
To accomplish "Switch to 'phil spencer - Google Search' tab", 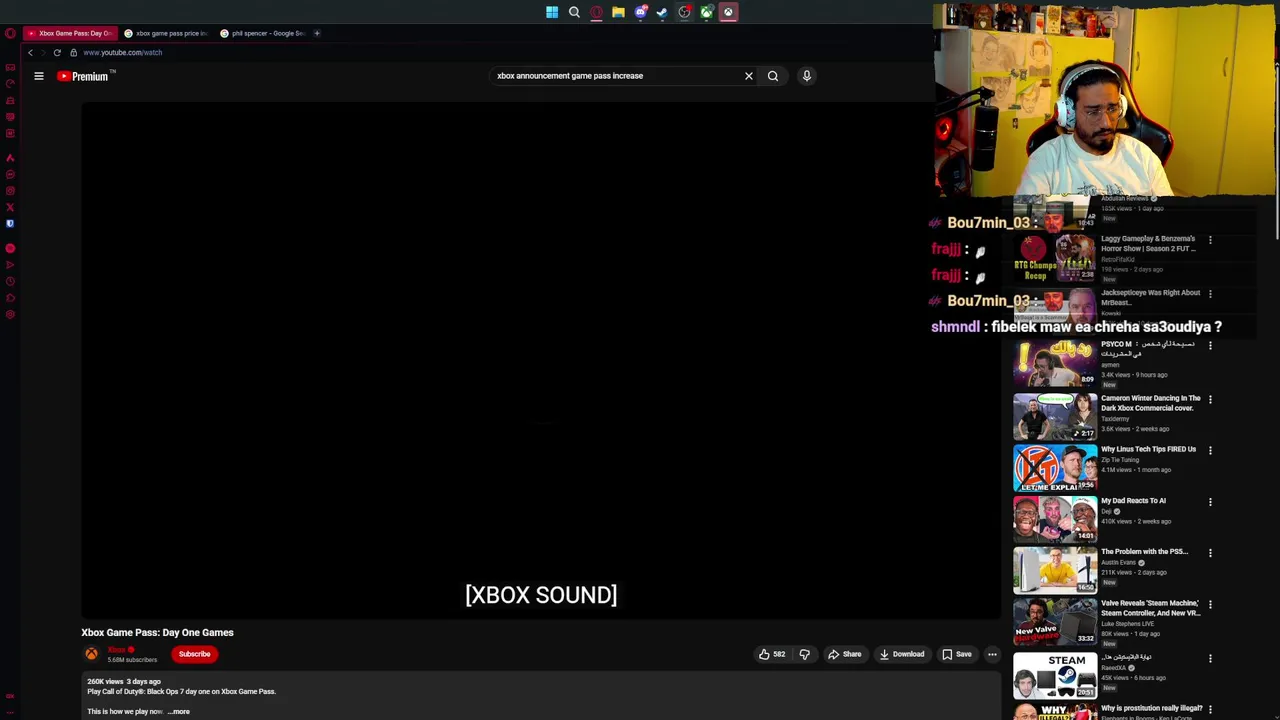I will (262, 33).
